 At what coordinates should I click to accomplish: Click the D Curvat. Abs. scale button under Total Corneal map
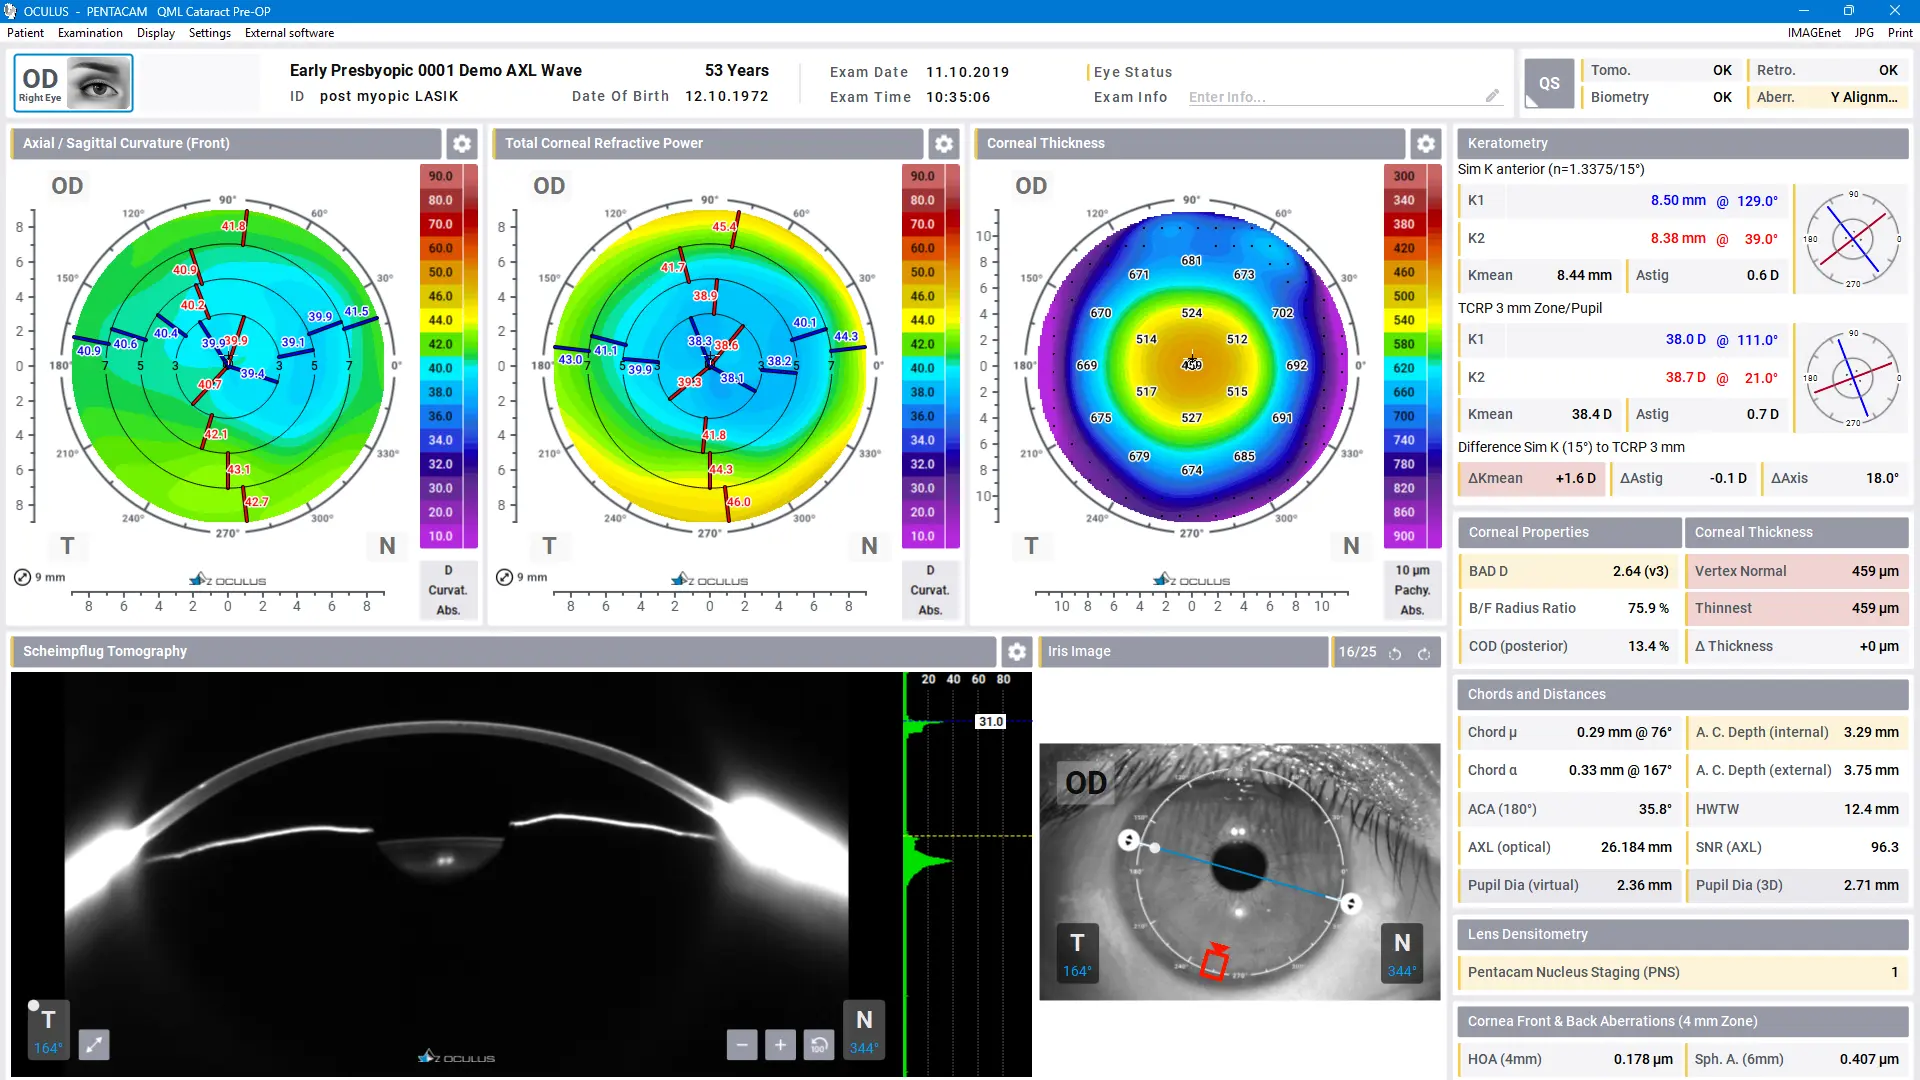click(x=930, y=590)
